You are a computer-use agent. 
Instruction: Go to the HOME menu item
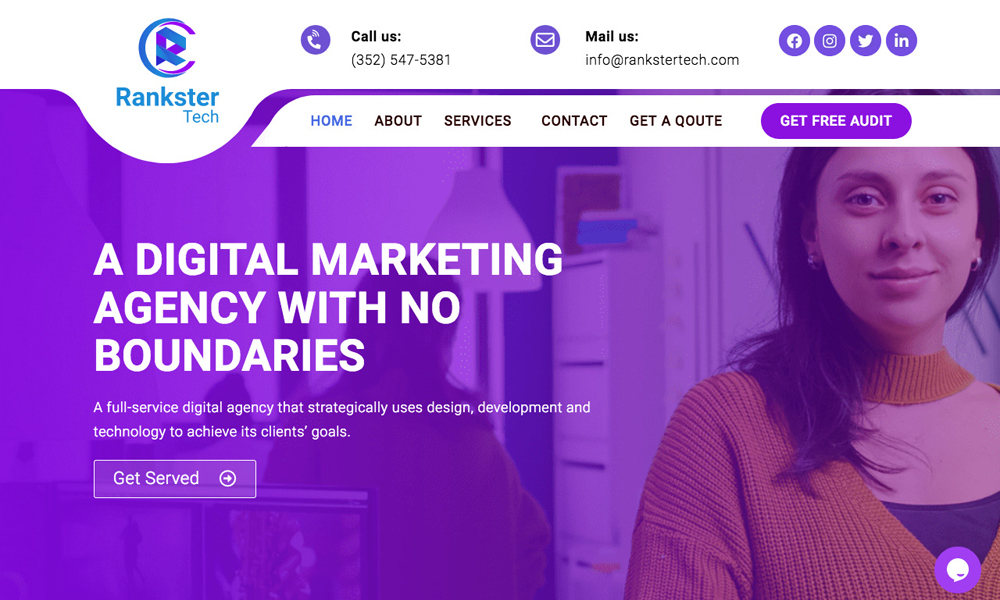(x=331, y=121)
